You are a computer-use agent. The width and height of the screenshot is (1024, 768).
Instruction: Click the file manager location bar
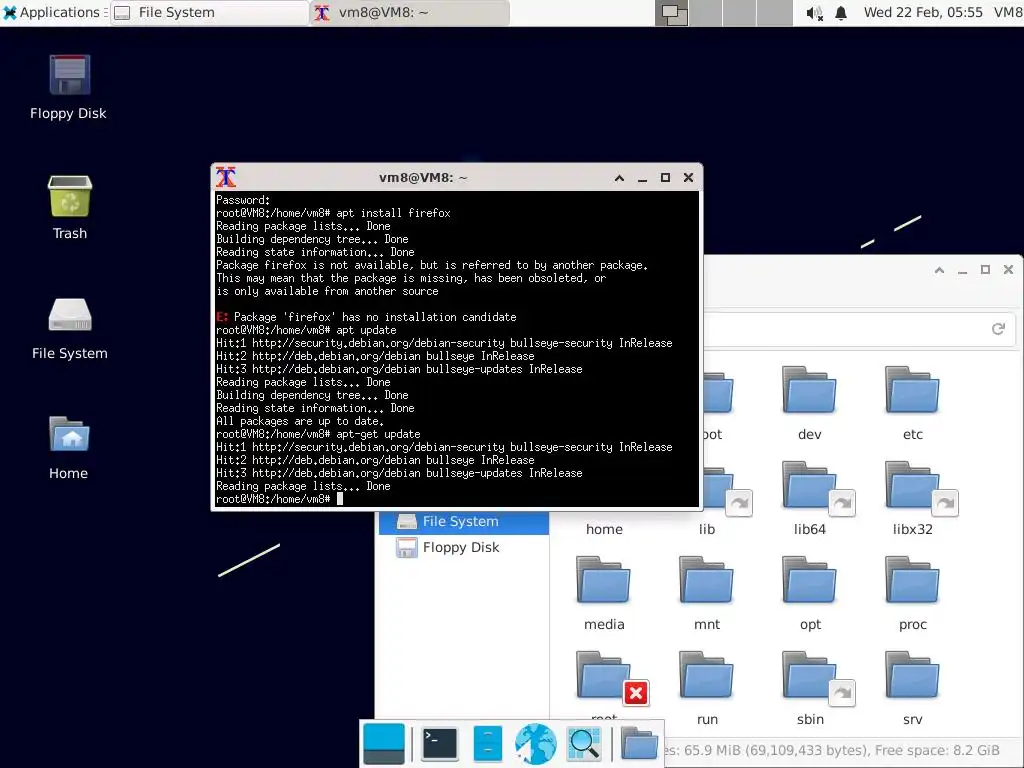tap(842, 329)
